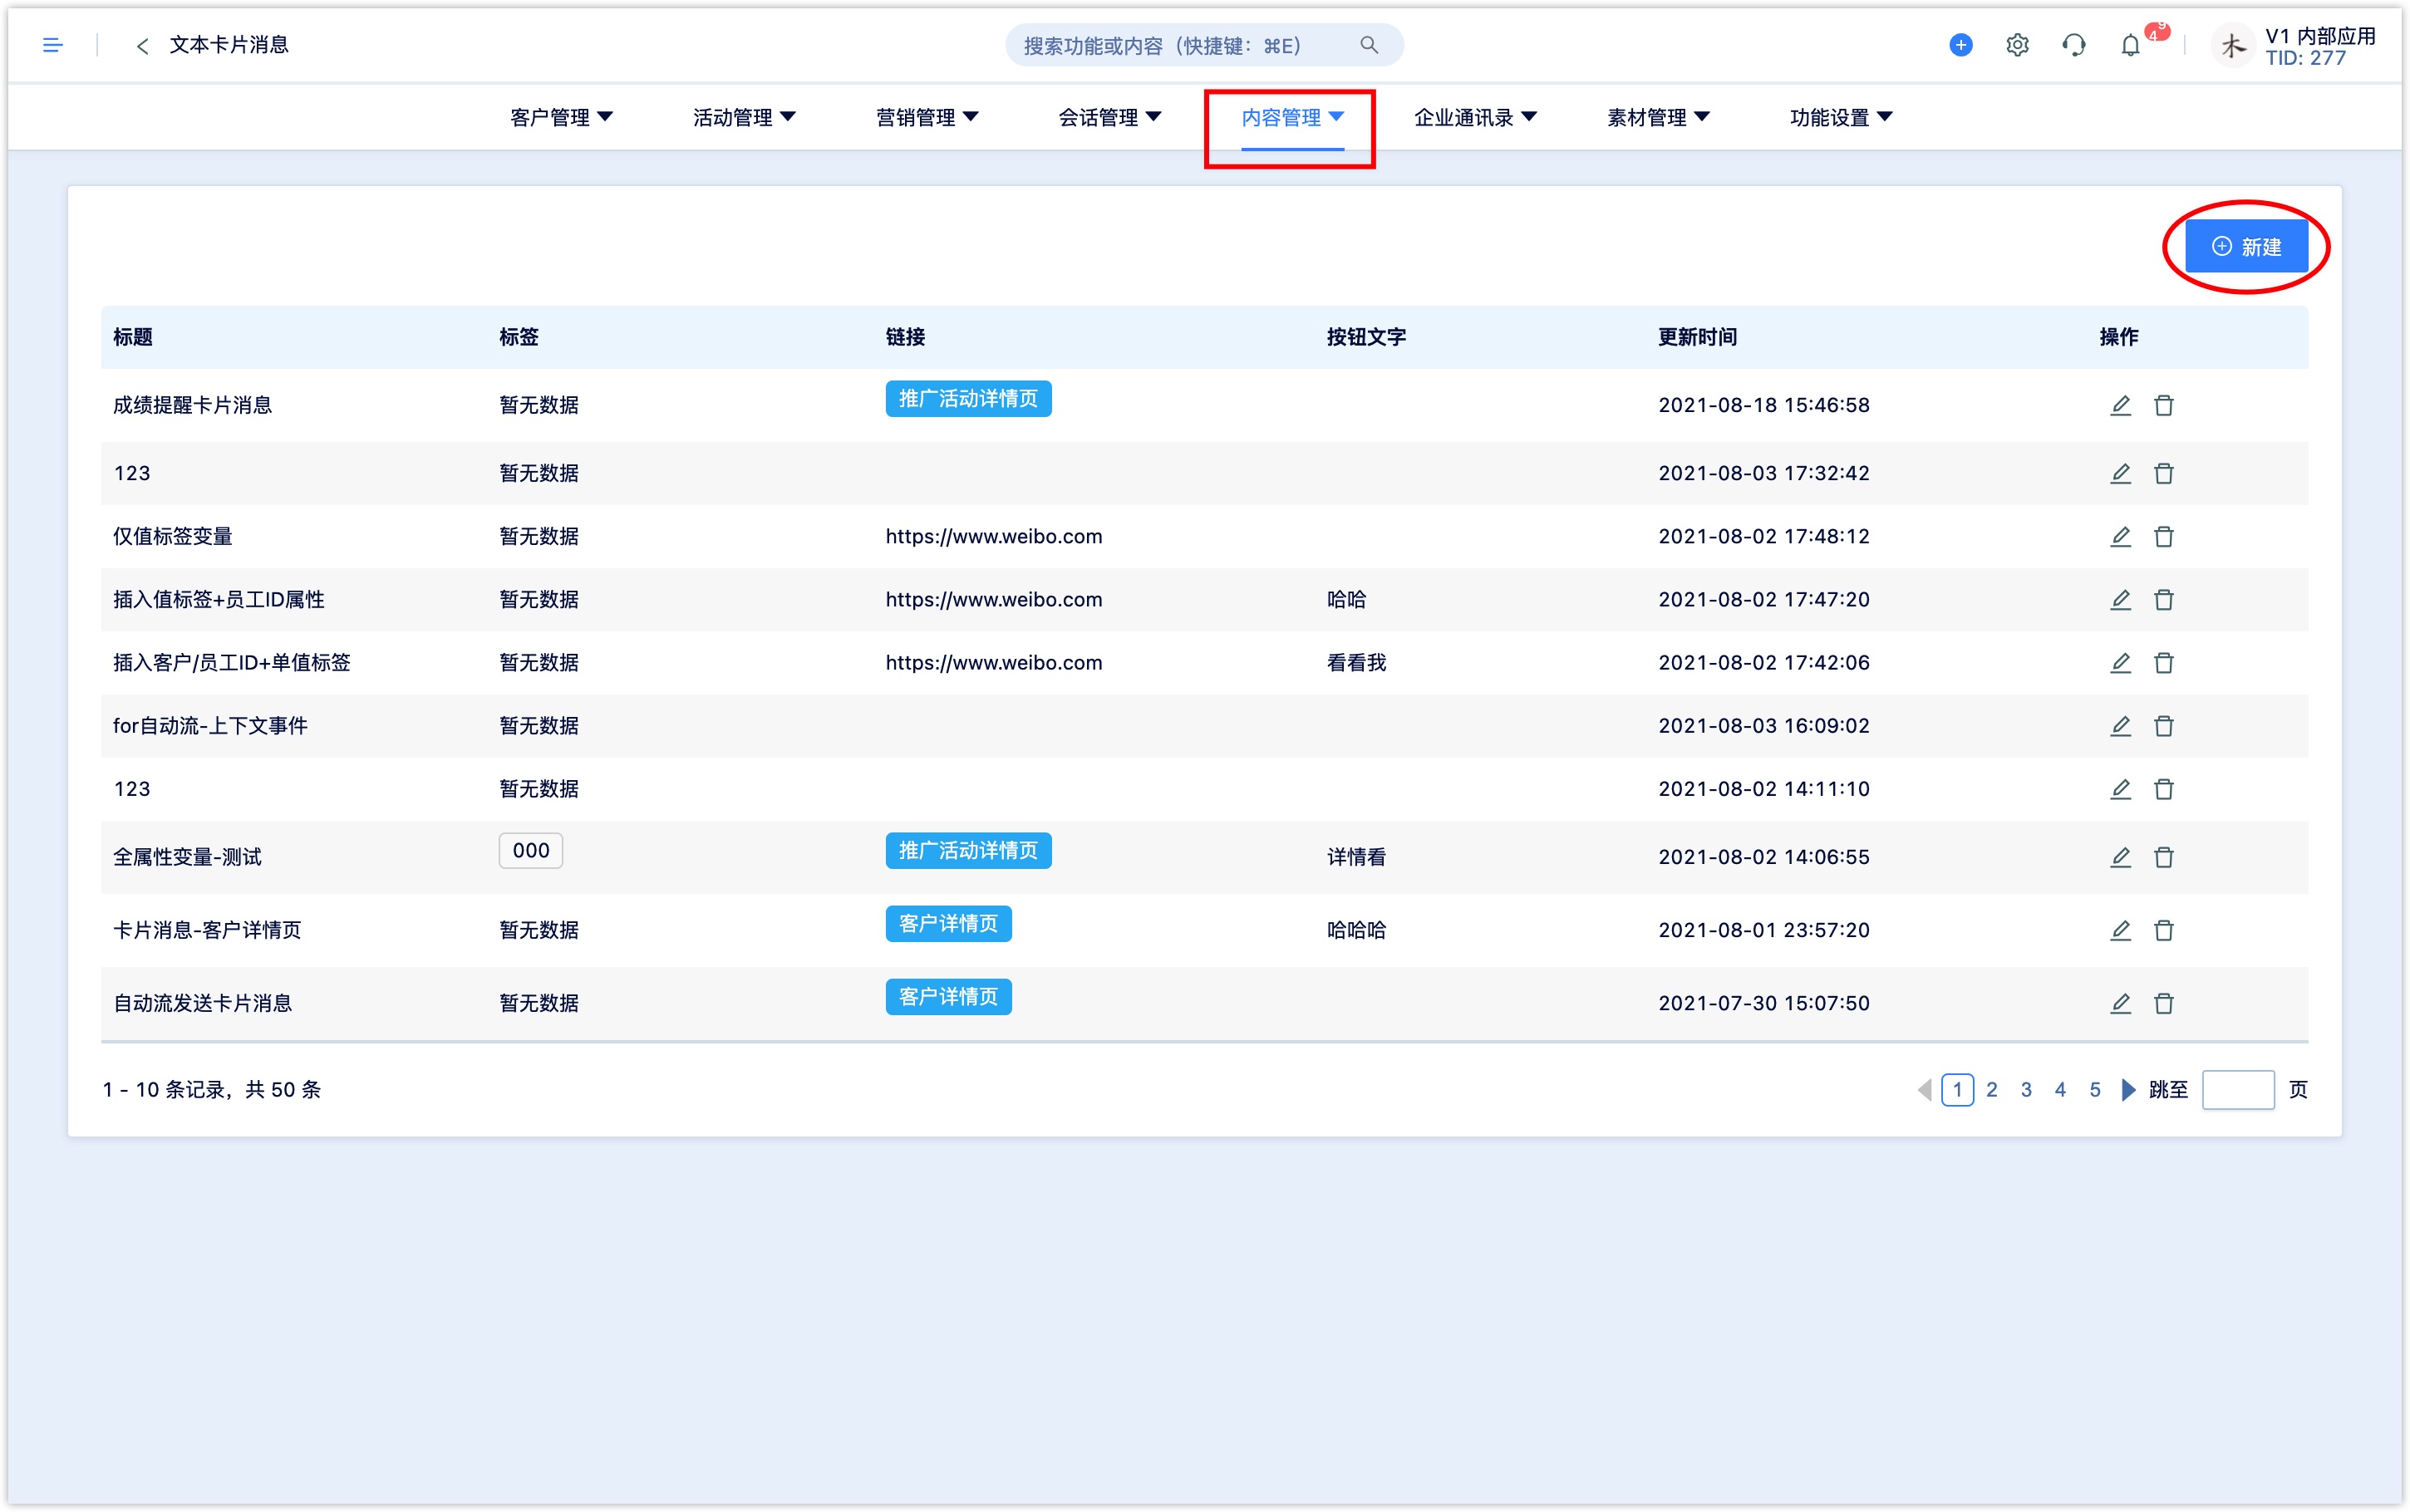Open the V1 内部应用 account menu
The image size is (2410, 1512).
click(2319, 46)
